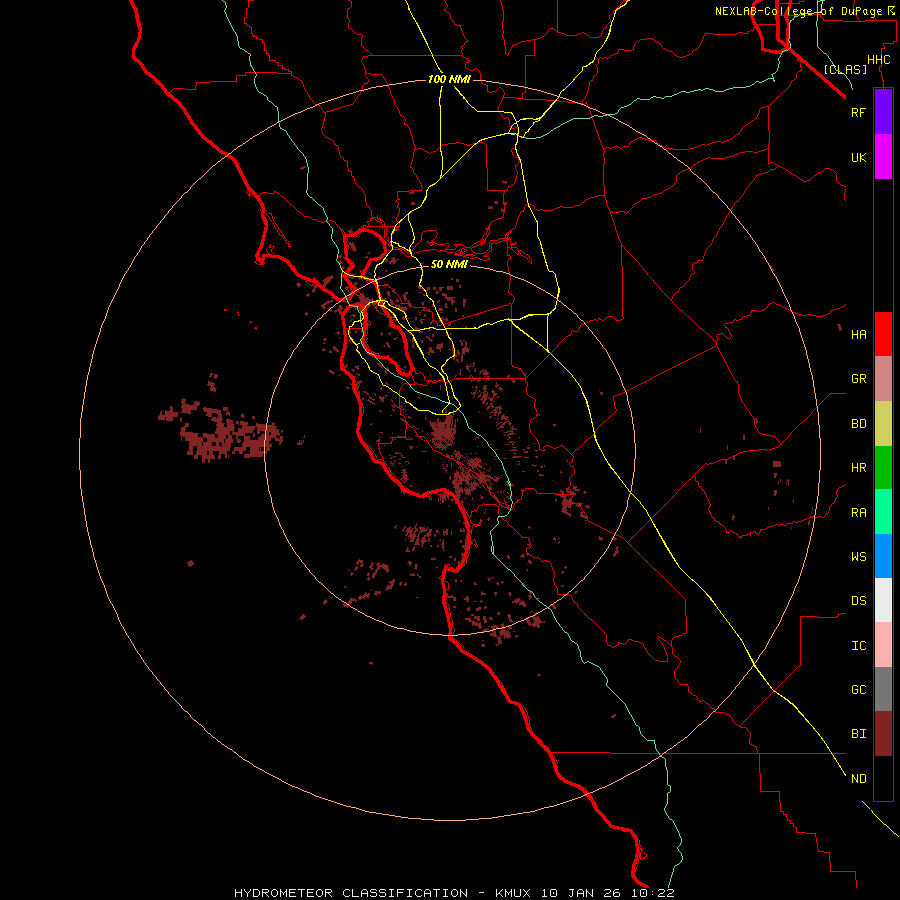Click the GC legend label
Image resolution: width=900 pixels, height=900 pixels.
(858, 690)
